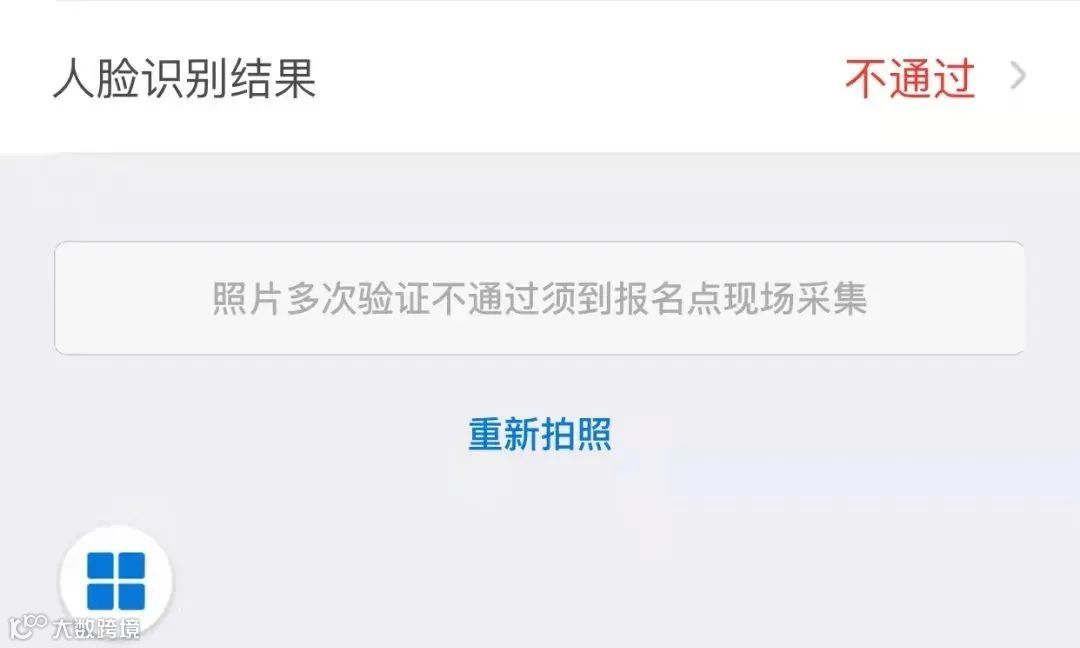Click the white header row near 人脸识别结果
The image size is (1080, 648).
[540, 77]
